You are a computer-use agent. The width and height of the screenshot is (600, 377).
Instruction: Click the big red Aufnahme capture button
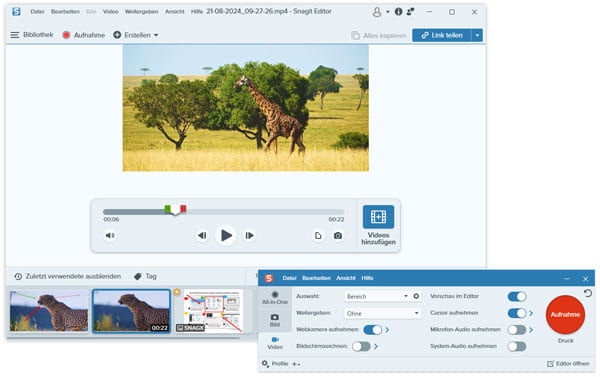[x=565, y=315]
